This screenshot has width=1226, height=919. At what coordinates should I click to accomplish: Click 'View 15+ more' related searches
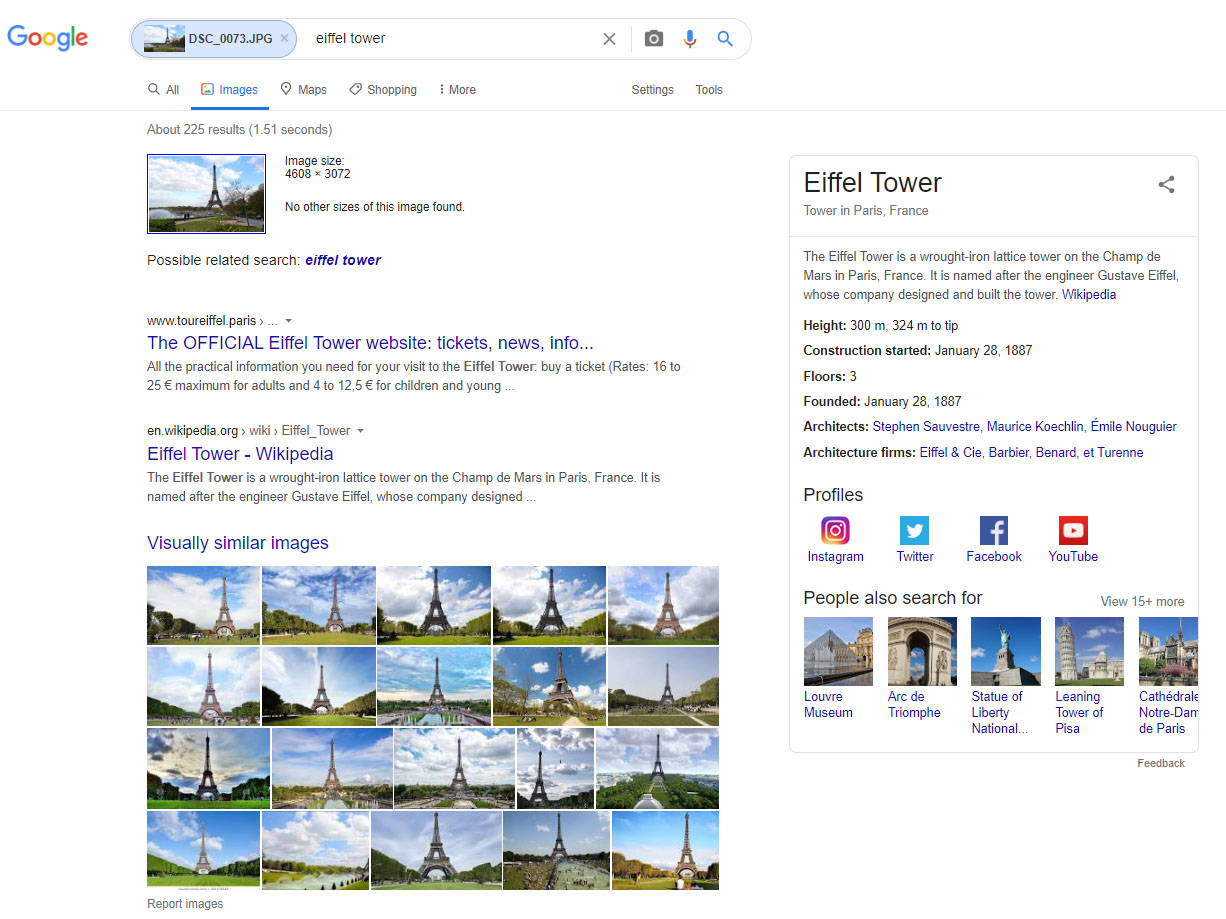tap(1142, 602)
